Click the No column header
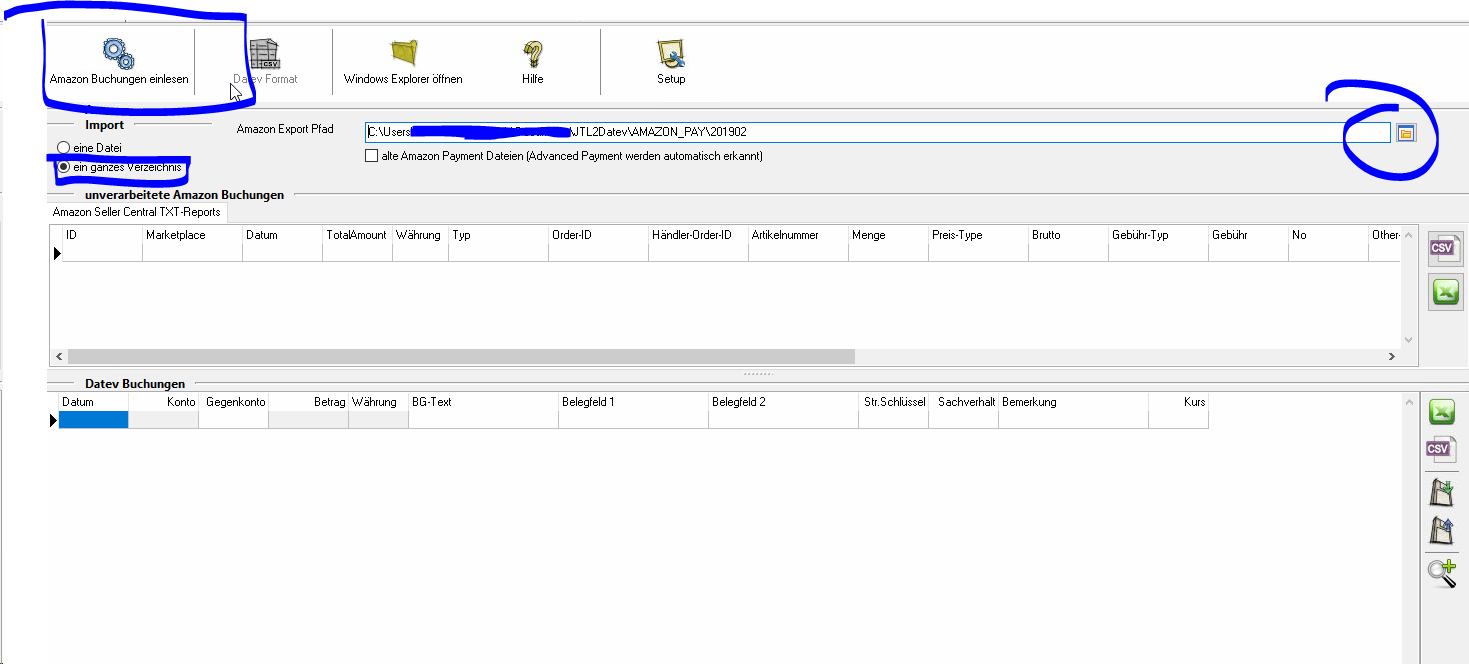 1329,235
